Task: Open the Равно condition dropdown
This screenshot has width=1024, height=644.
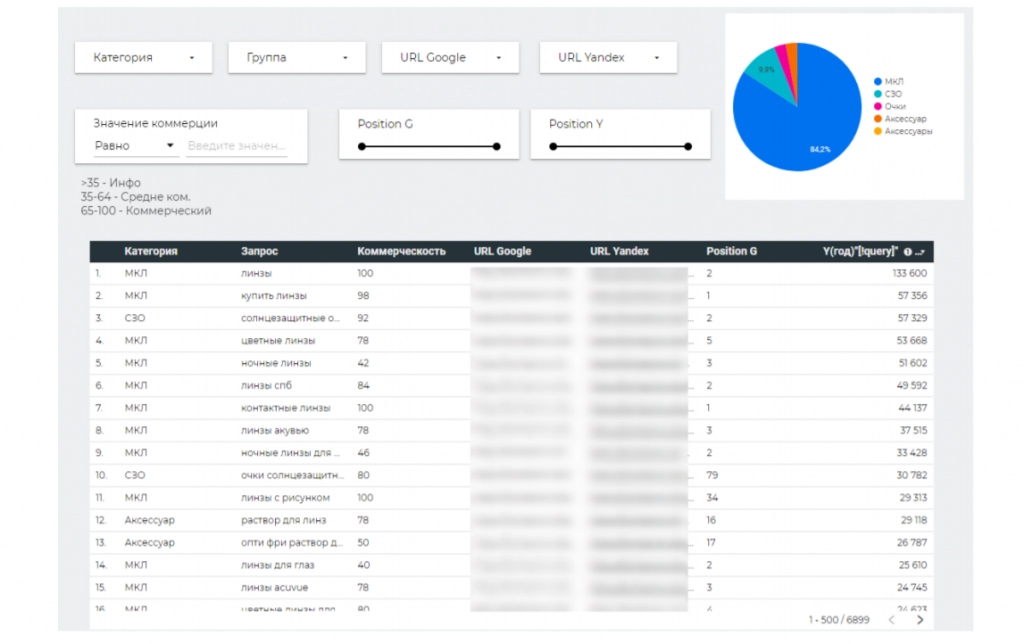Action: click(x=134, y=146)
